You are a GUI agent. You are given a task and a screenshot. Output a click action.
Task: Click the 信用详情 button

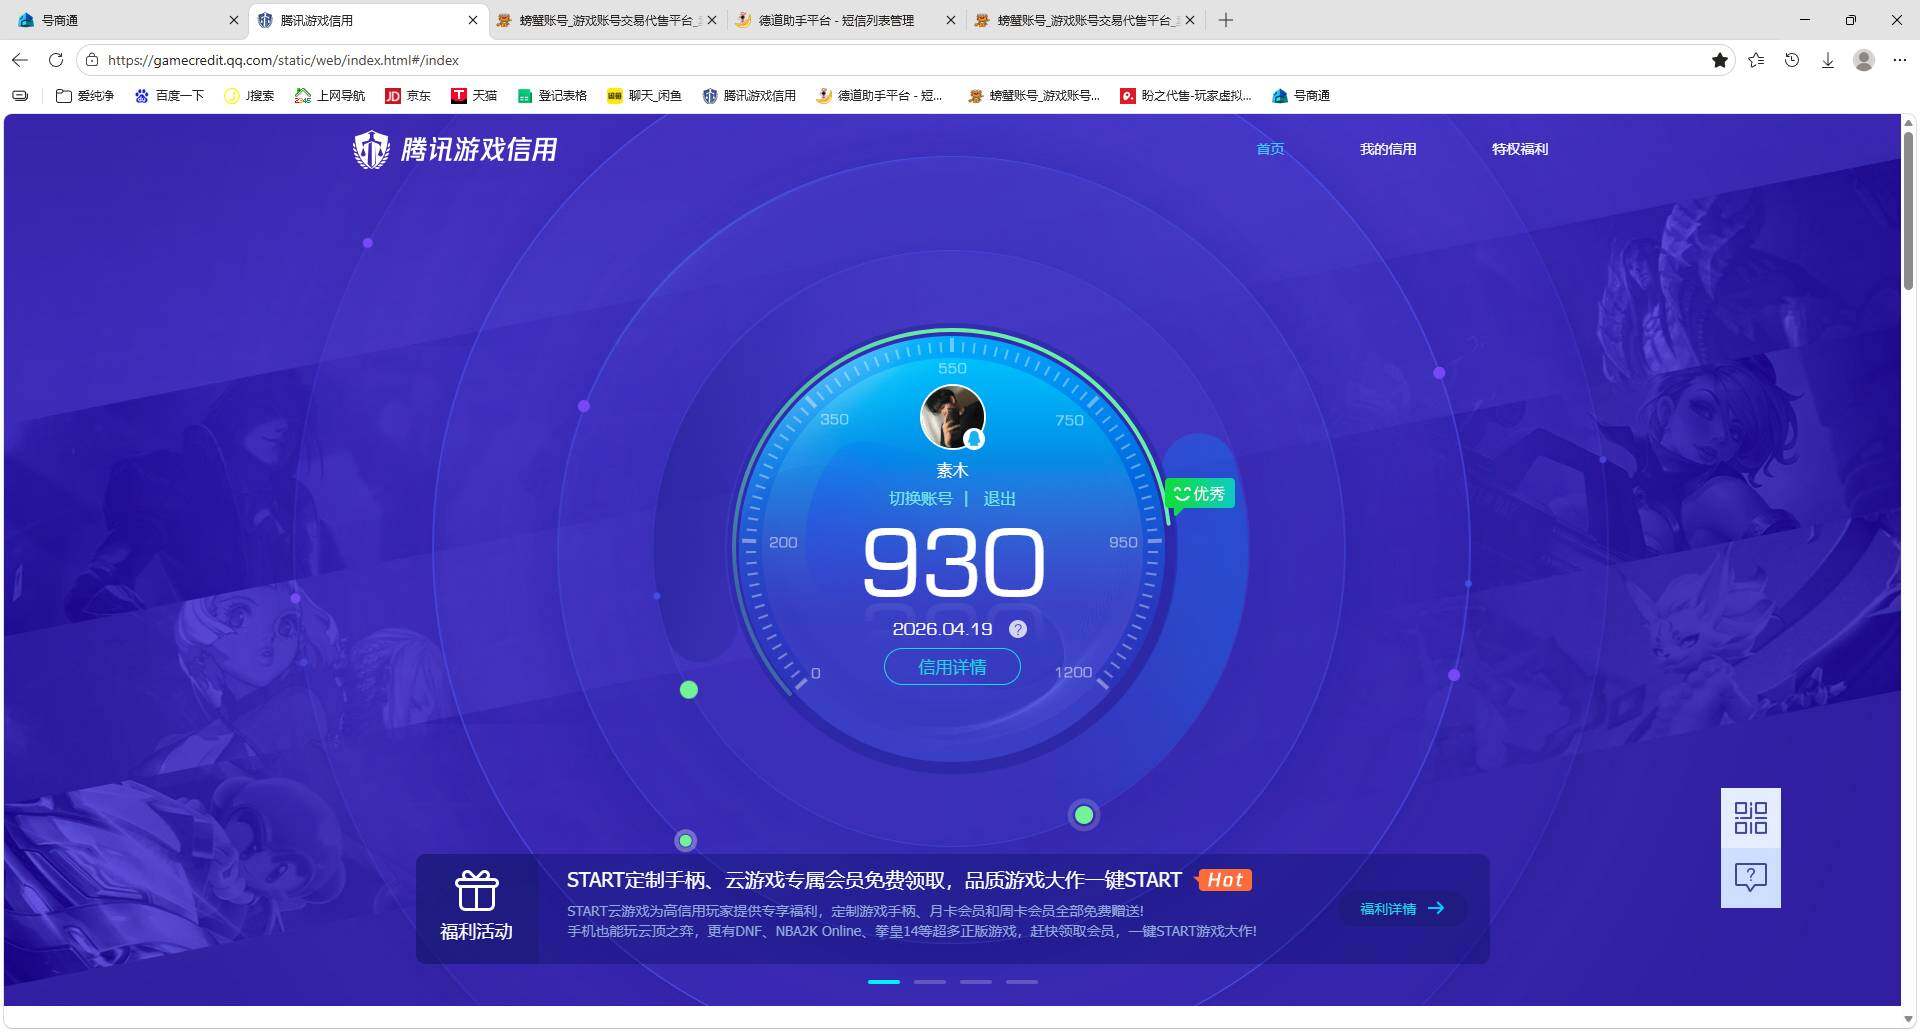pos(951,666)
